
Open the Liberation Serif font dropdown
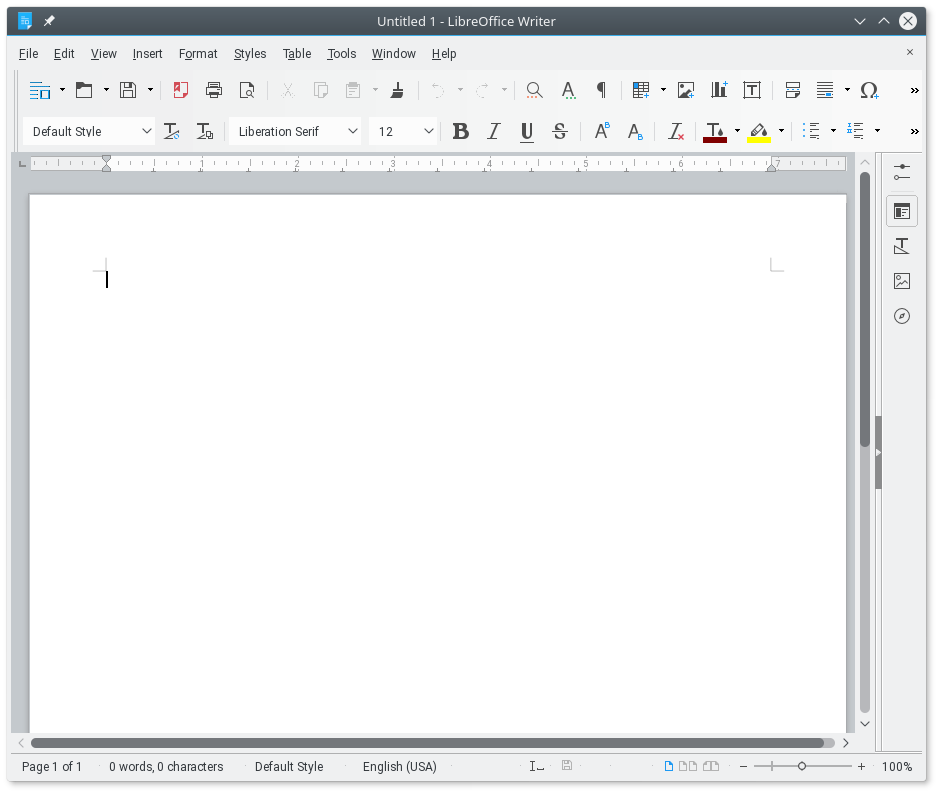(x=352, y=131)
